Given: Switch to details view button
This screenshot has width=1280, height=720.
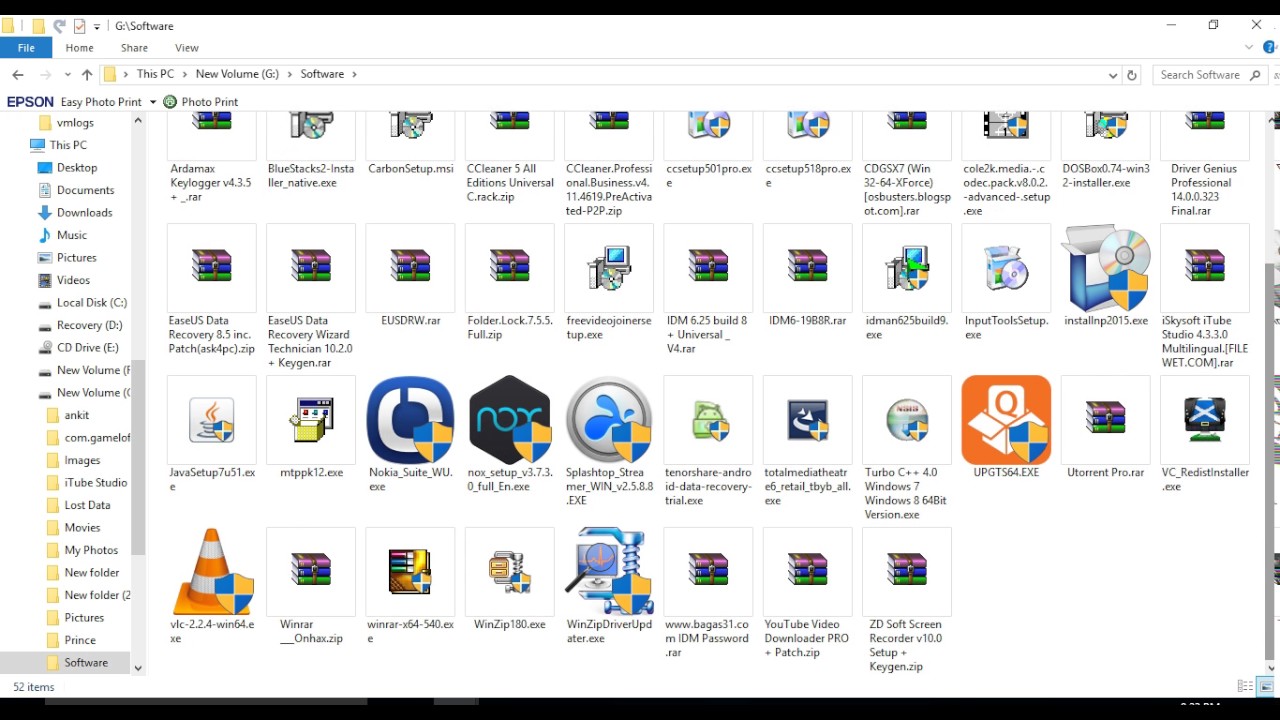Looking at the screenshot, I should [x=1245, y=686].
